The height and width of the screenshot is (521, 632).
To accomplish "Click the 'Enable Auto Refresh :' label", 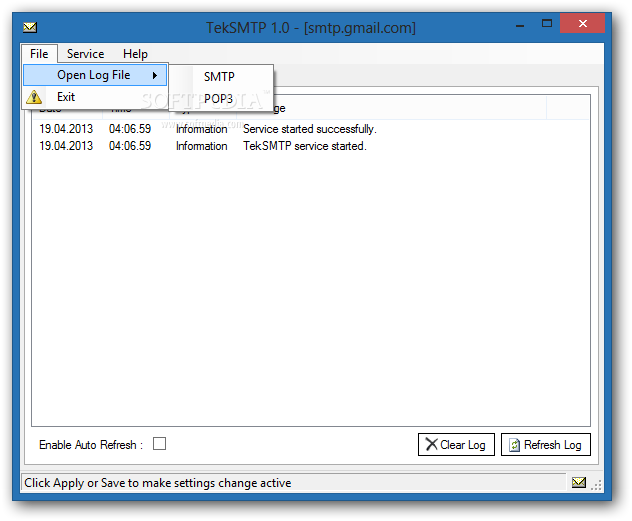I will pos(91,445).
